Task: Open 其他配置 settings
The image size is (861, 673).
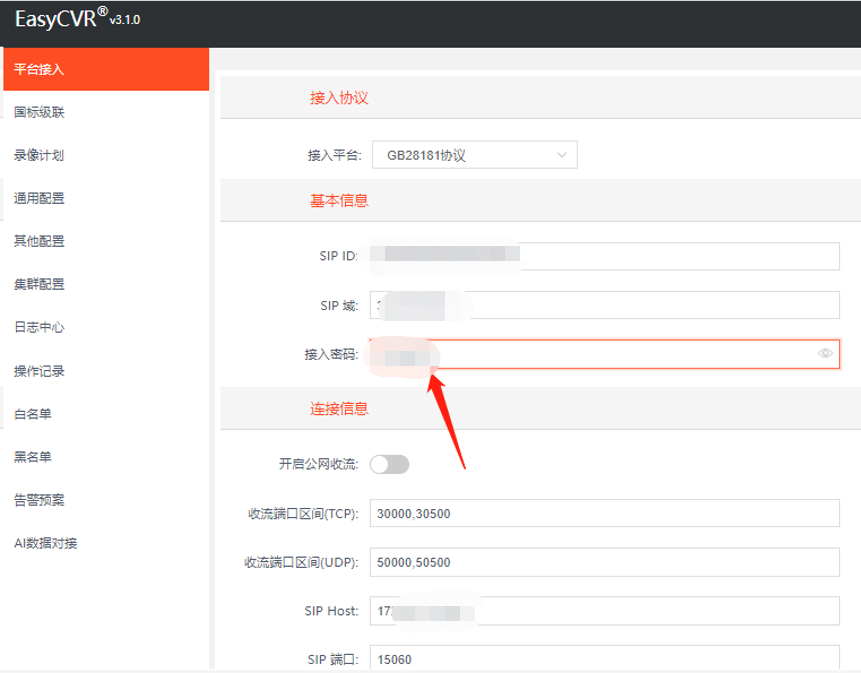Action: (37, 241)
